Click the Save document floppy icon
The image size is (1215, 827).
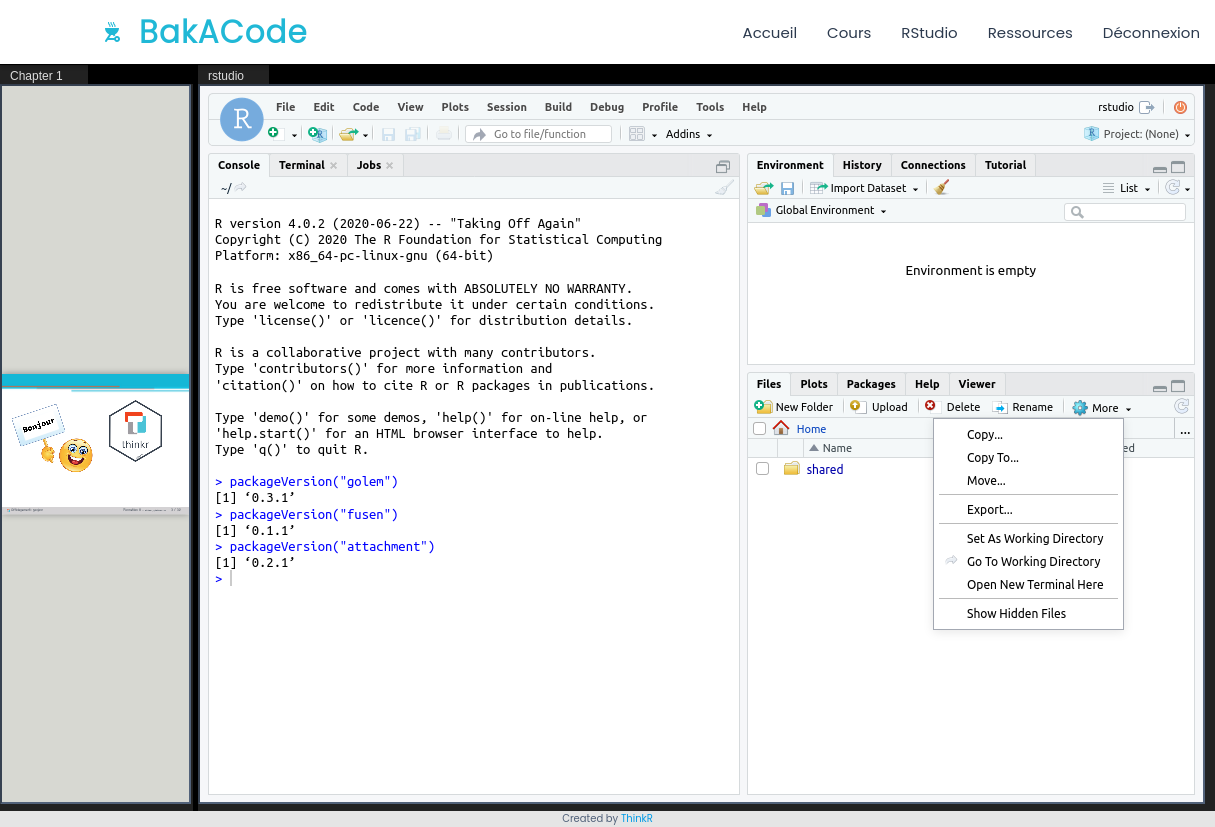click(x=388, y=134)
